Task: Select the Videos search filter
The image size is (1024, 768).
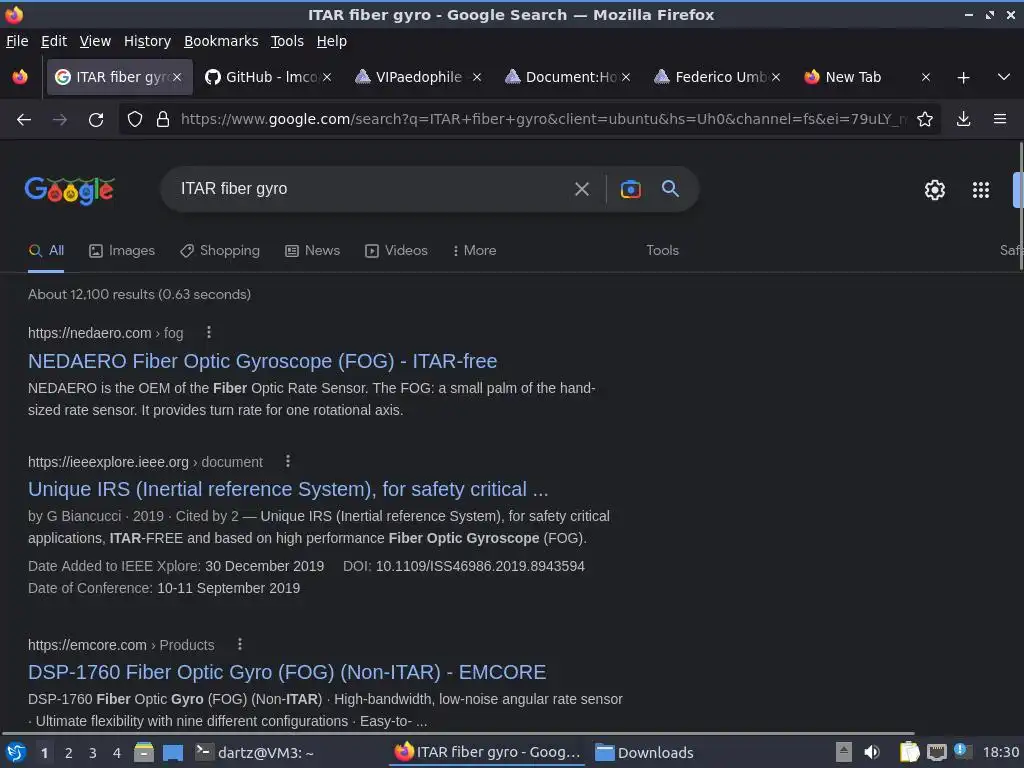Action: [396, 251]
